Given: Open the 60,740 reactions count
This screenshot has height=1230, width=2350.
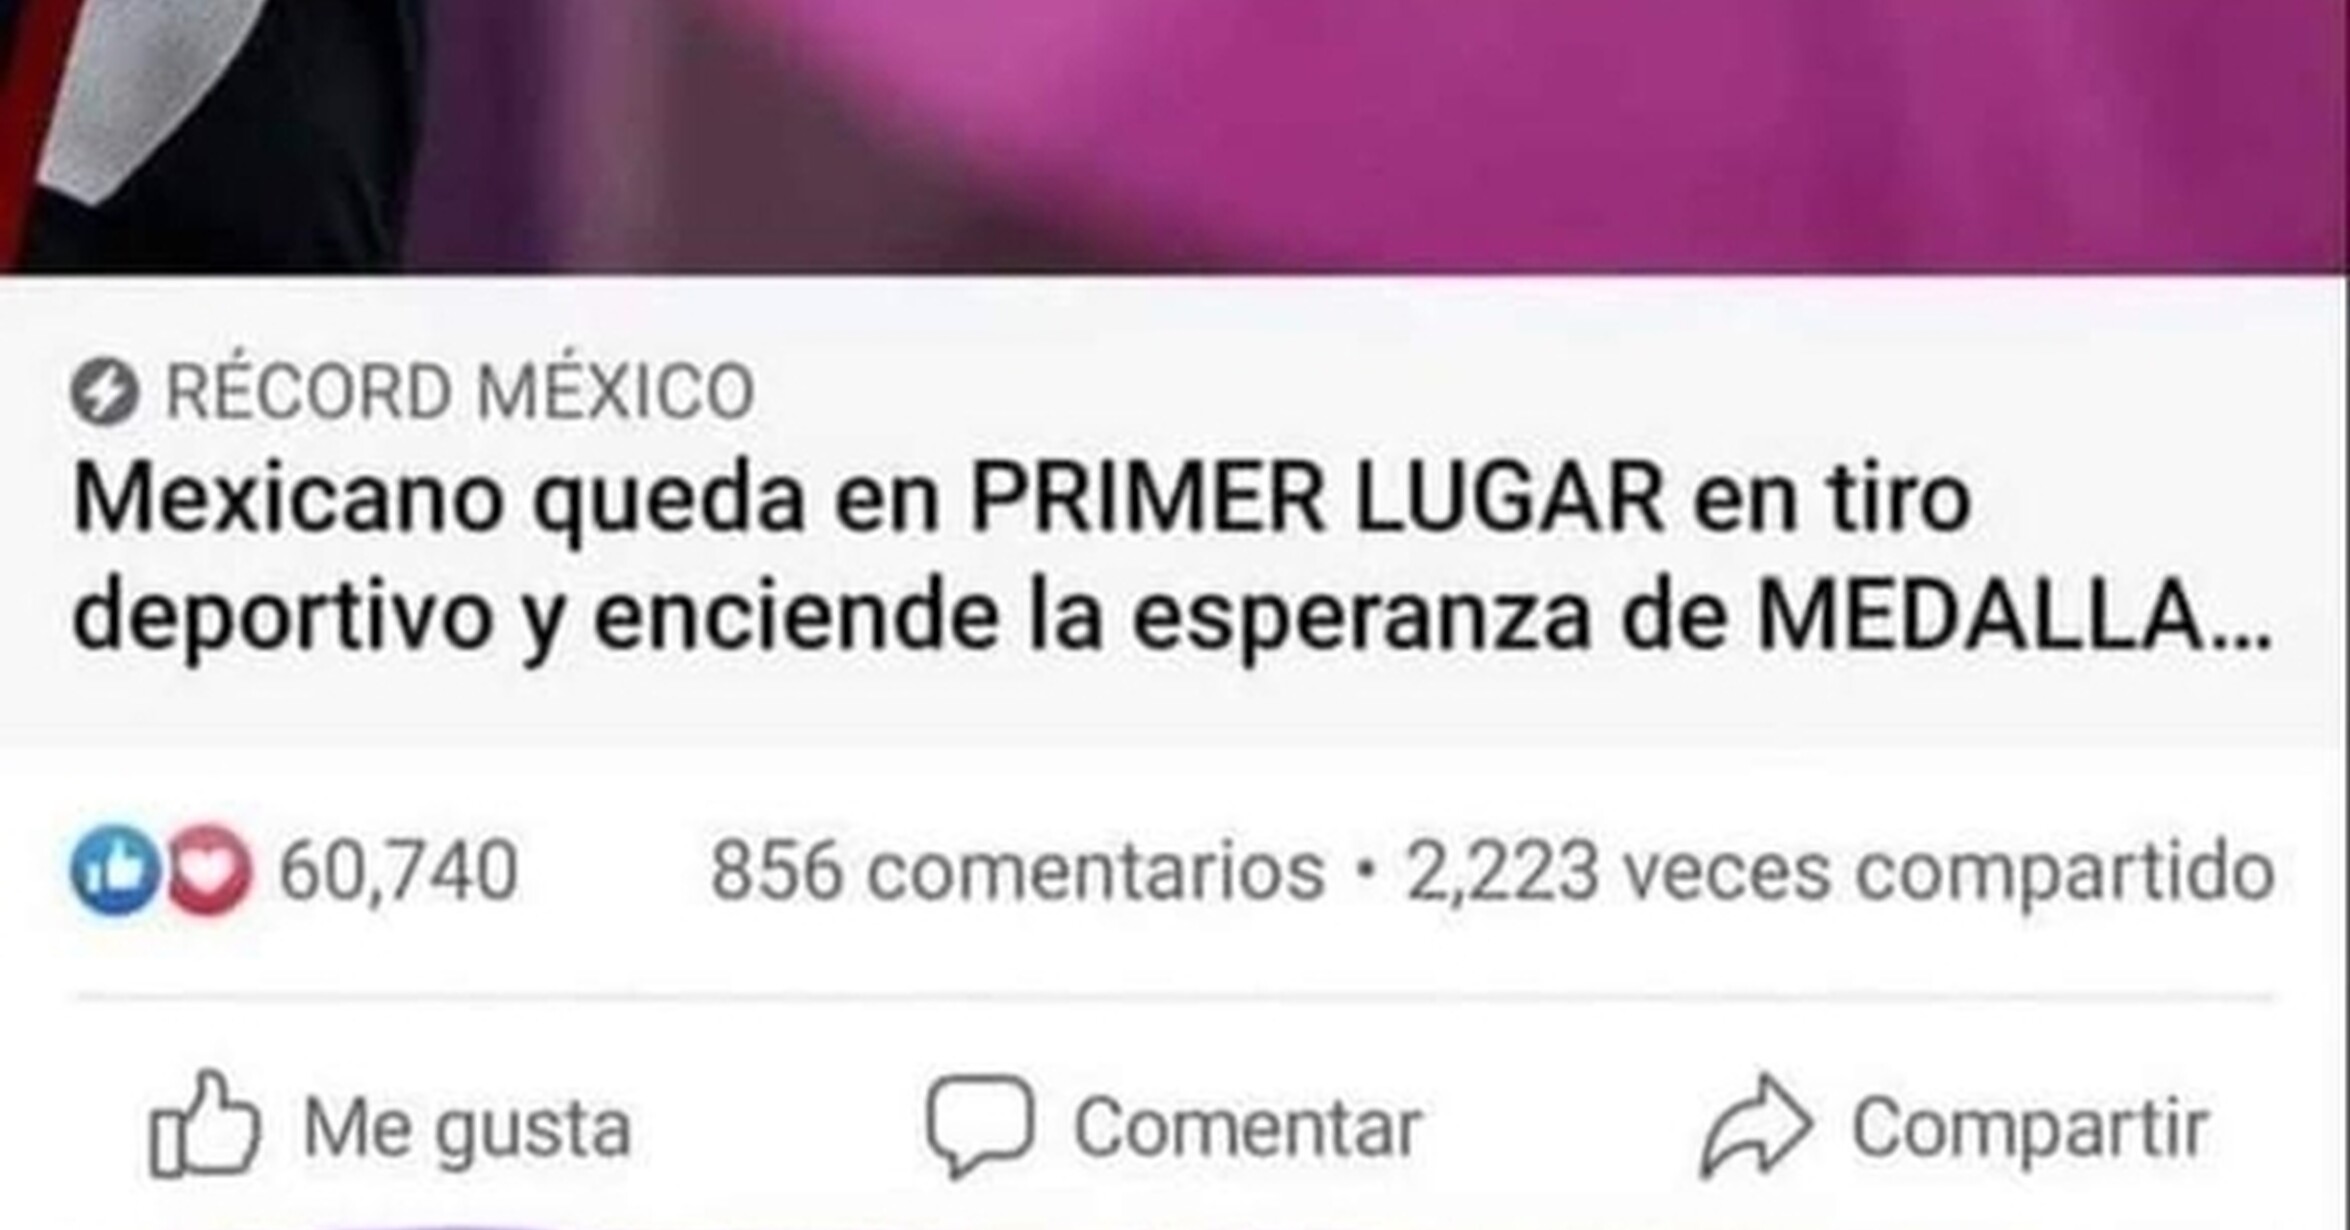Looking at the screenshot, I should click(398, 871).
